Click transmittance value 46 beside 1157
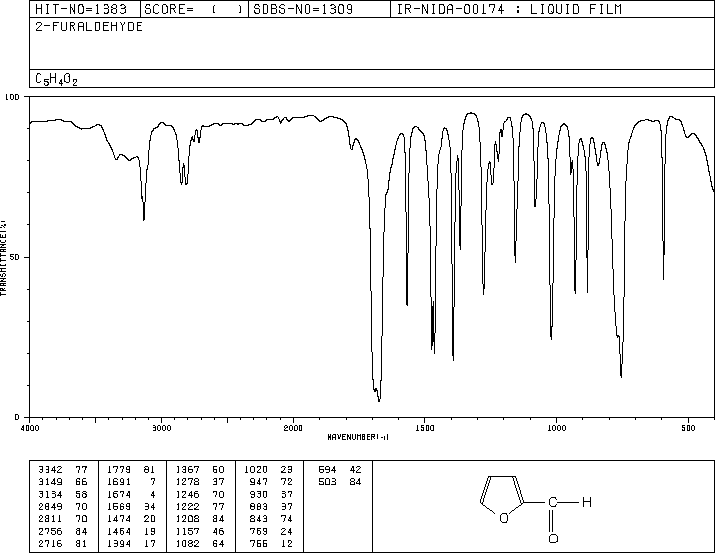Viewport: 715px width, 553px height. click(x=218, y=532)
